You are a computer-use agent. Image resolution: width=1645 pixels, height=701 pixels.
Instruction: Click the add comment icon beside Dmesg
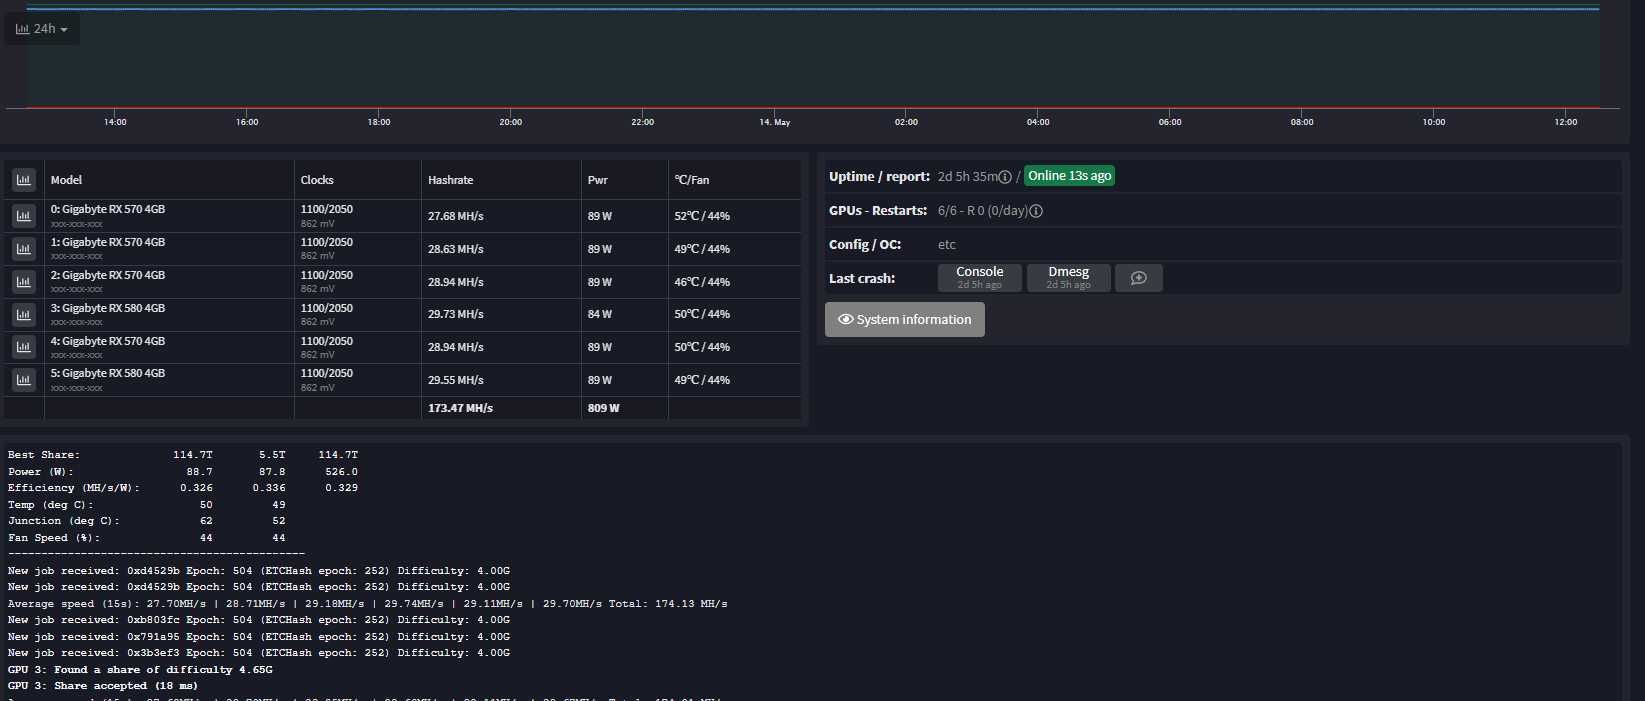pos(1138,278)
